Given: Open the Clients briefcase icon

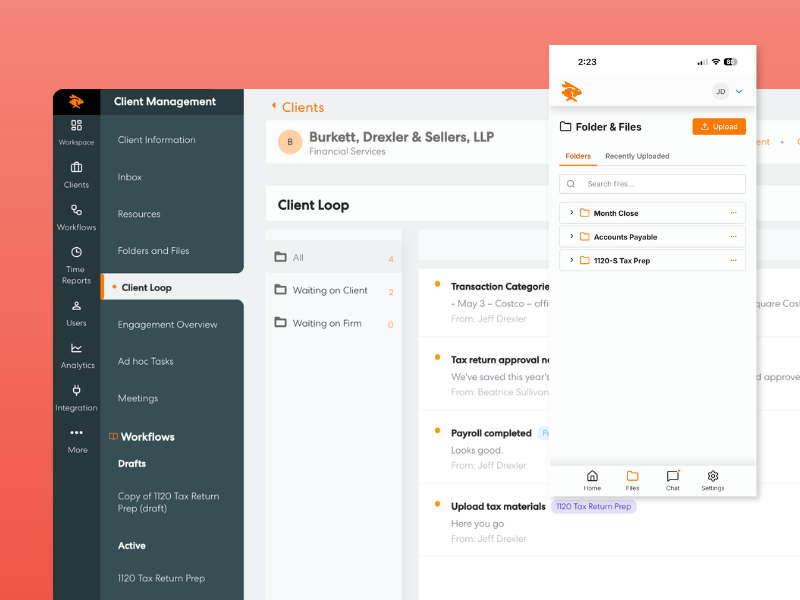Looking at the screenshot, I should (77, 167).
